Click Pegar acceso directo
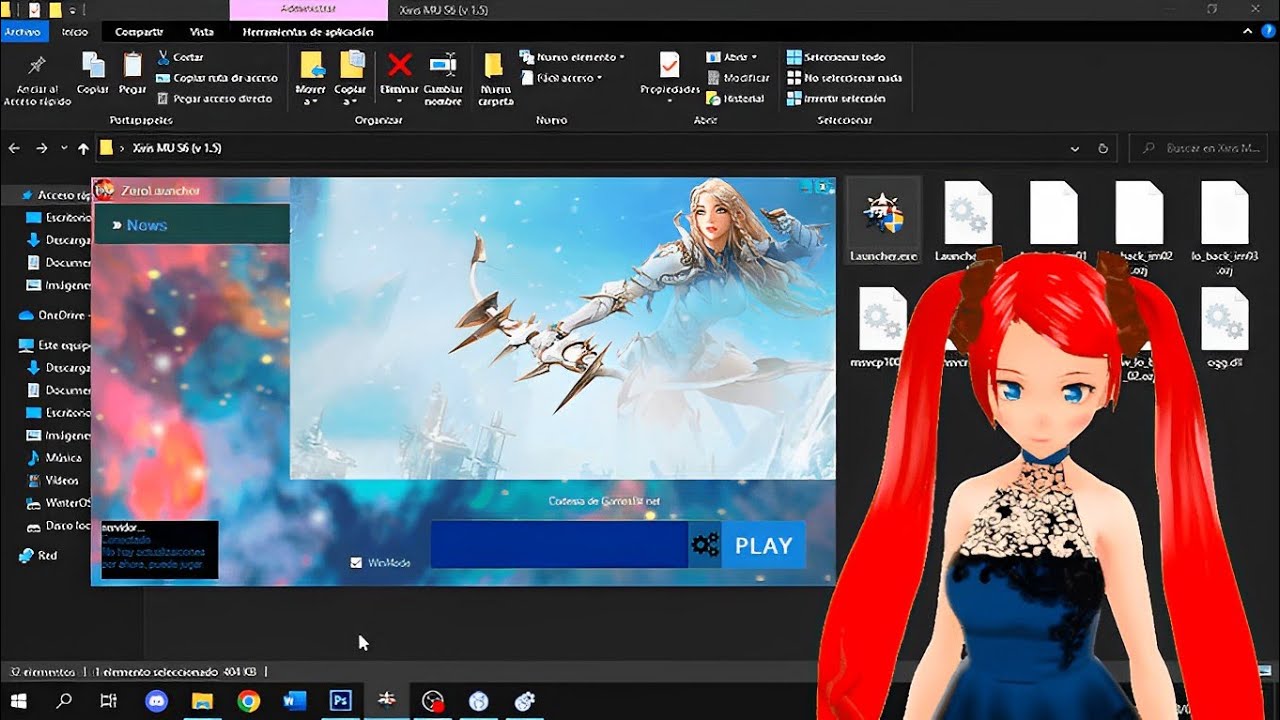 [x=215, y=98]
